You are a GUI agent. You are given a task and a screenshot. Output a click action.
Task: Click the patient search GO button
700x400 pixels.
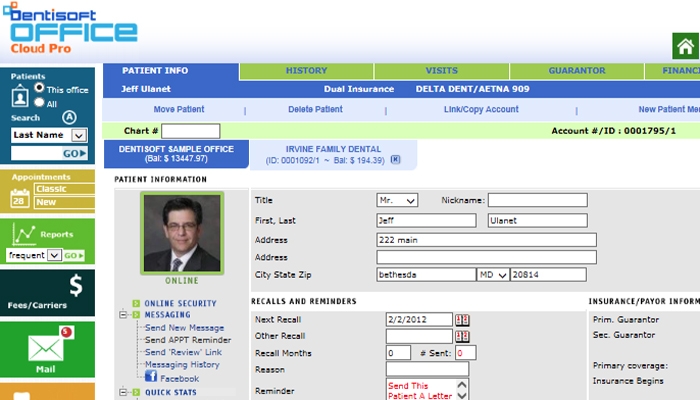(x=74, y=154)
